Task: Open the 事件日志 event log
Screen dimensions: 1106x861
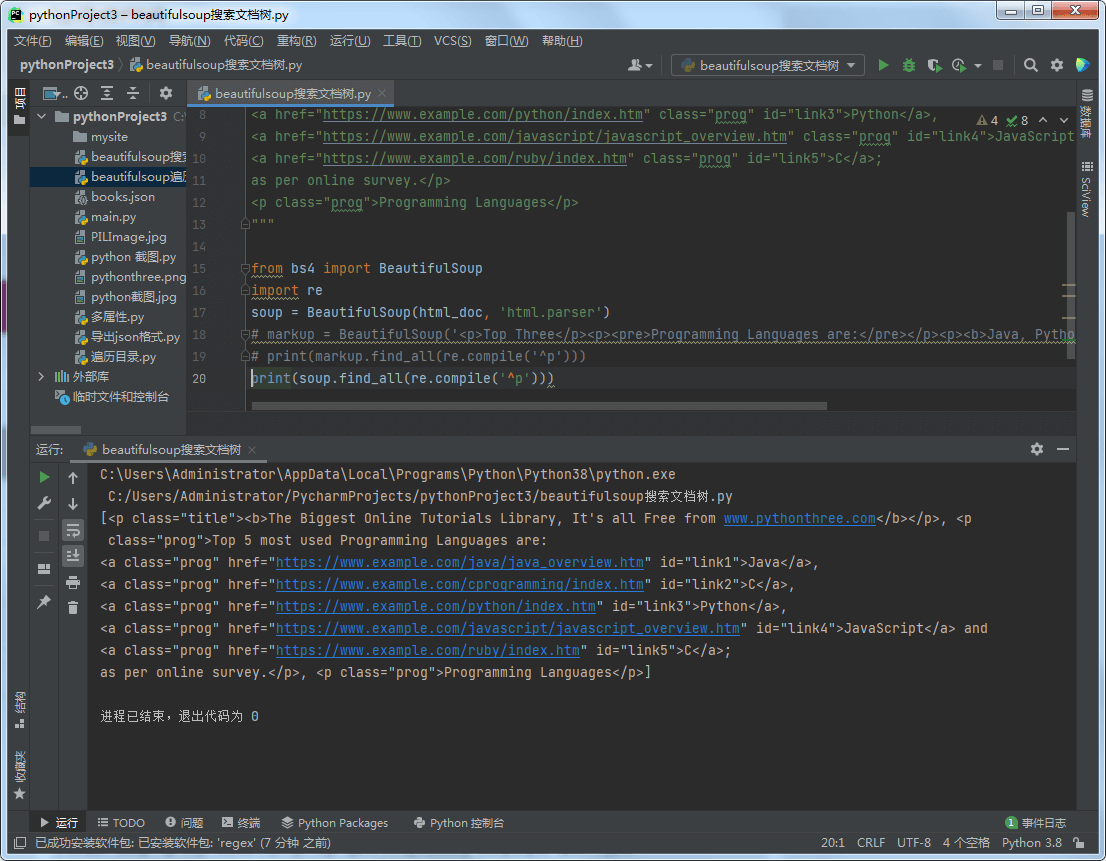Action: pos(1035,823)
